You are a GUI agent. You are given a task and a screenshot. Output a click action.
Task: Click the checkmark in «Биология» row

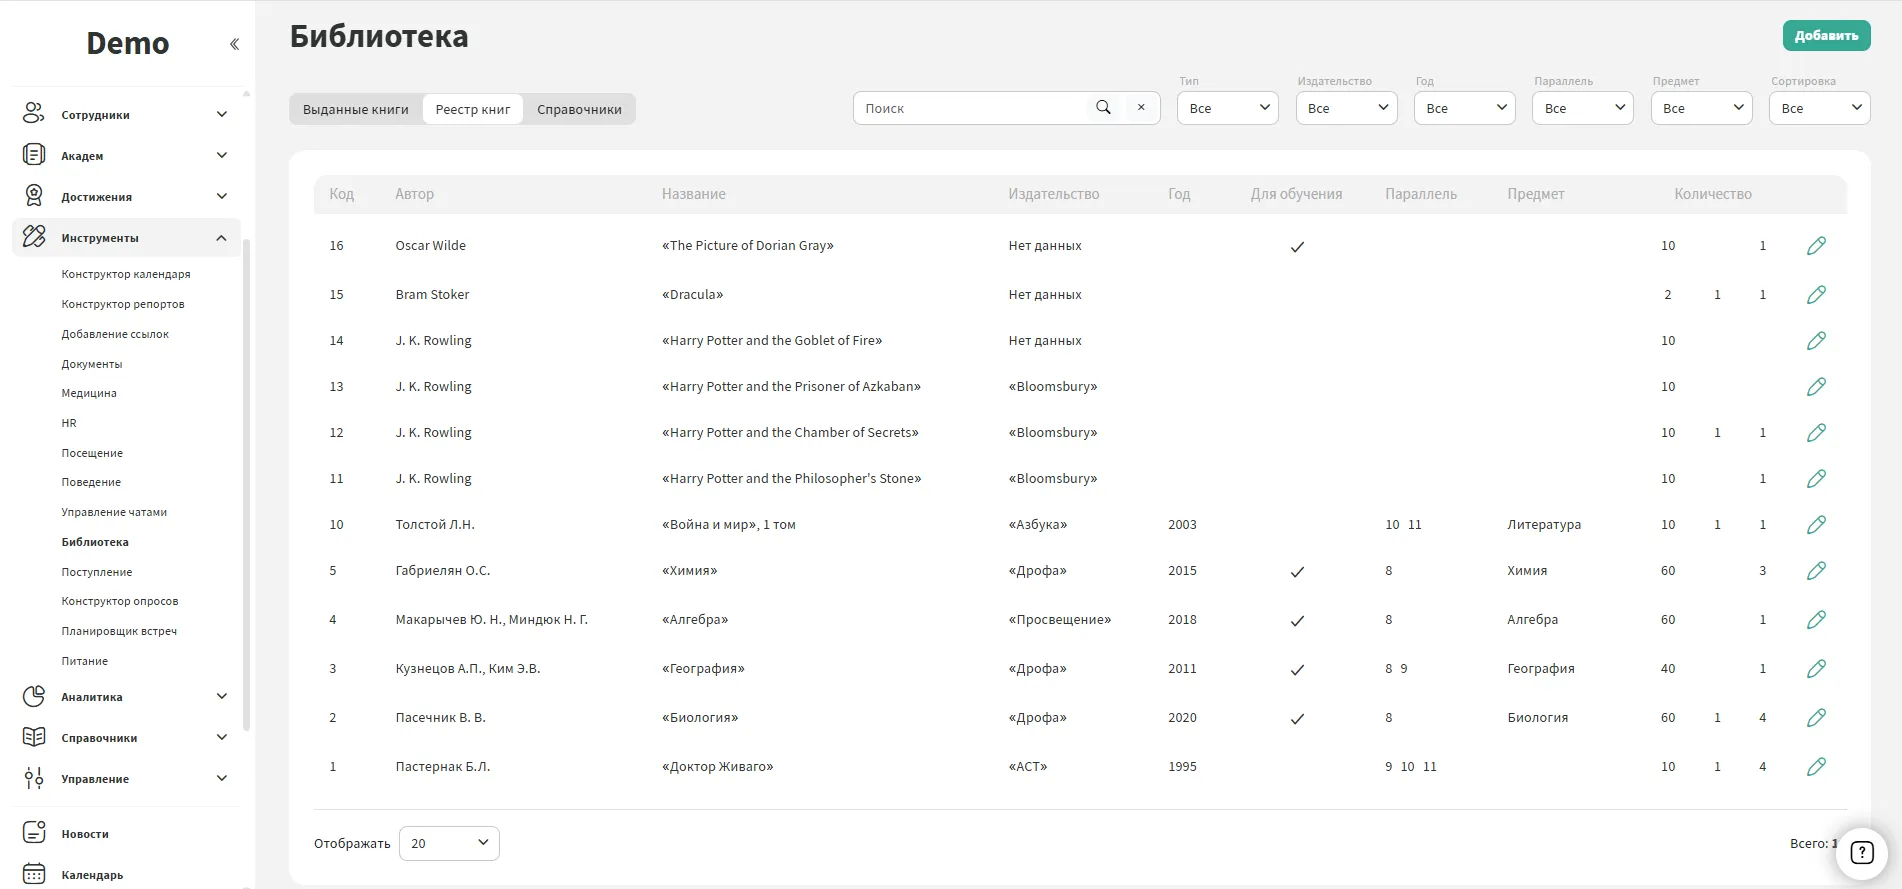pos(1297,719)
